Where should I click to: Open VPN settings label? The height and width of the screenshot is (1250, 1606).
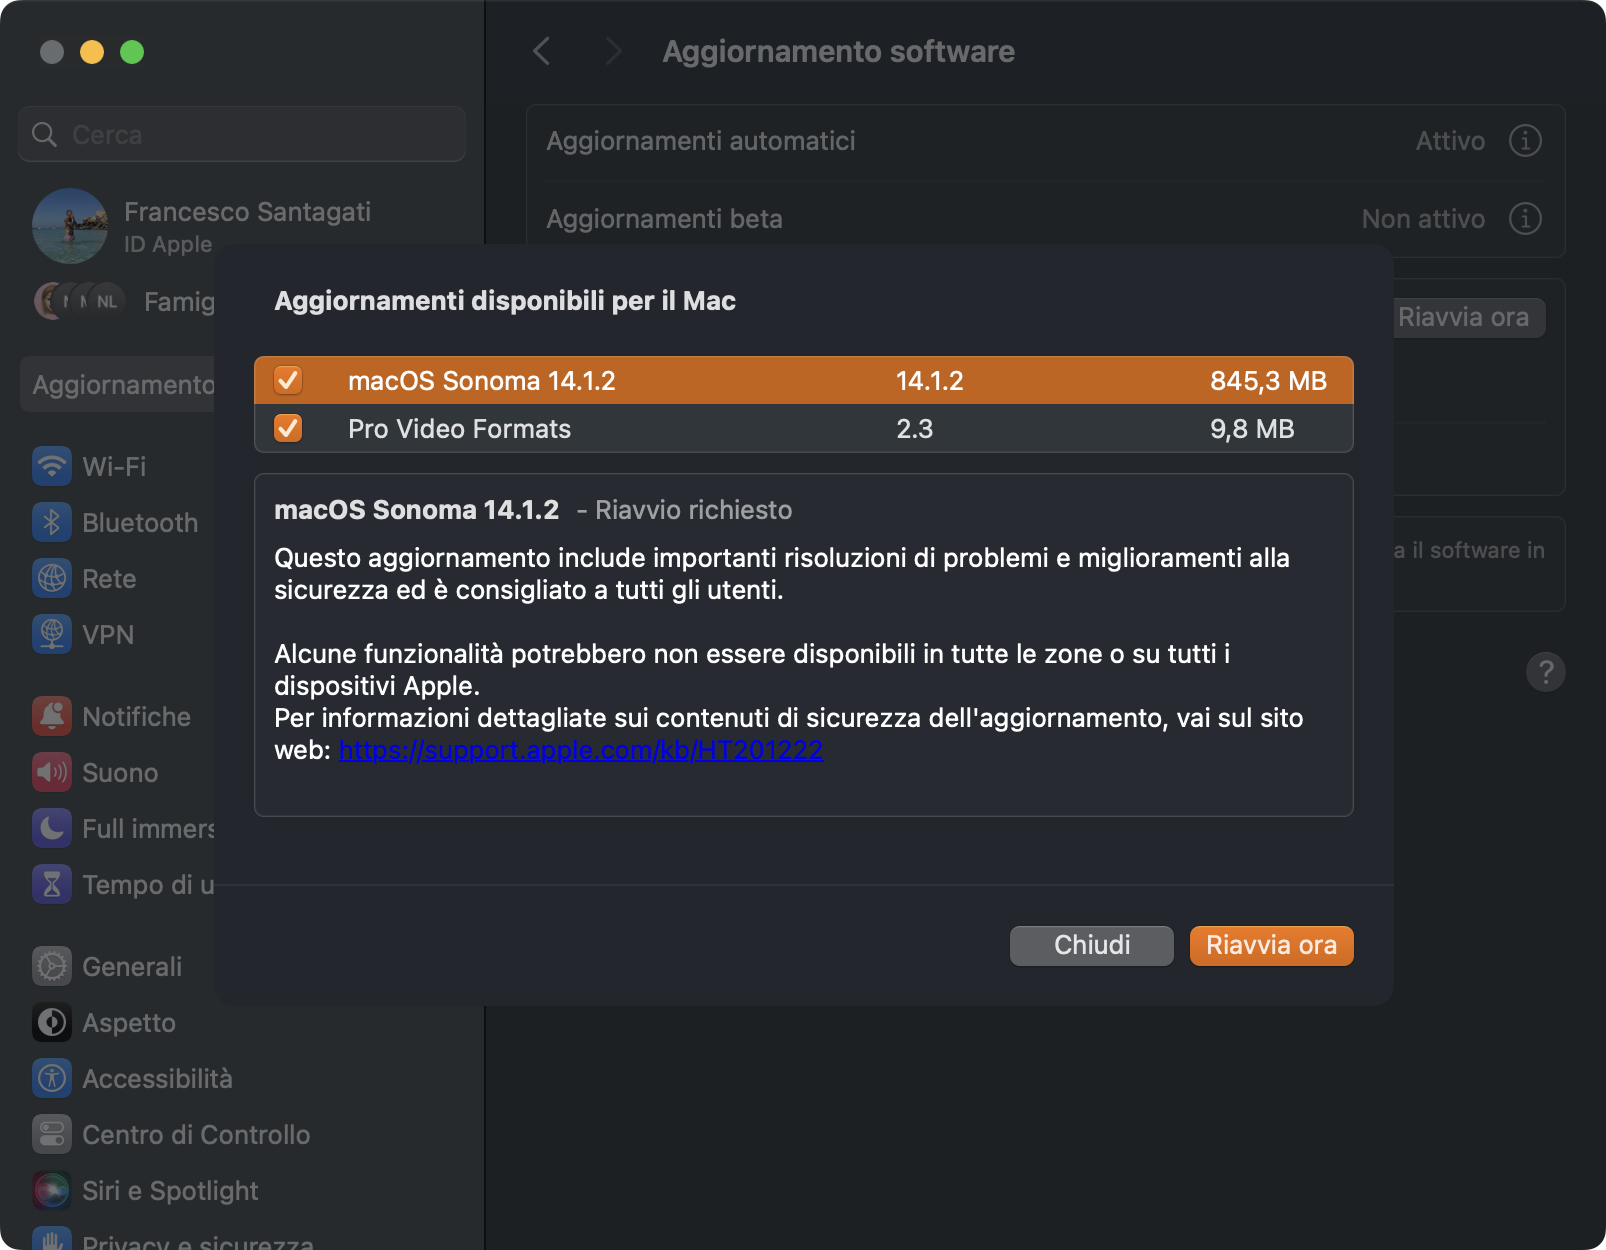click(x=108, y=635)
